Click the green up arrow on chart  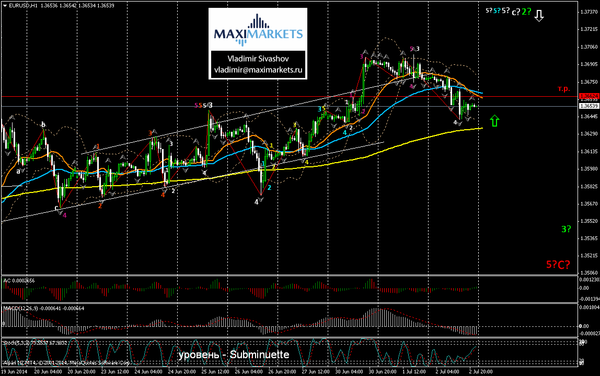click(494, 121)
